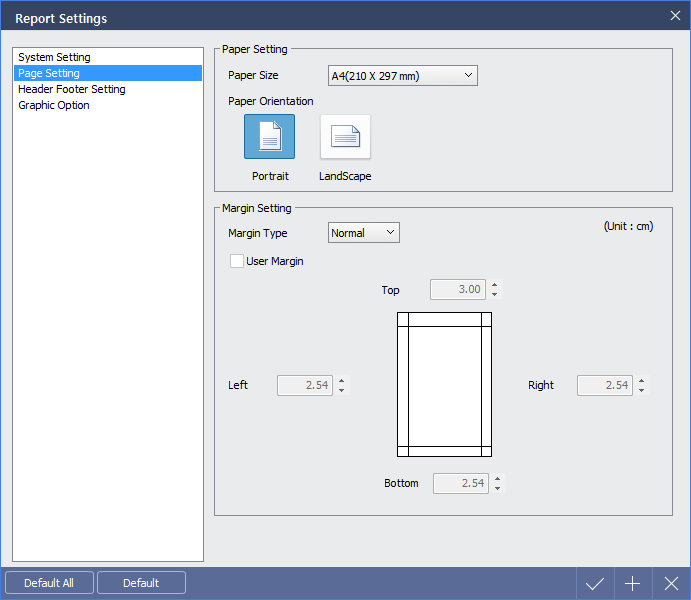The width and height of the screenshot is (691, 600).
Task: Decrease Bottom margin with down arrow
Action: coord(498,488)
